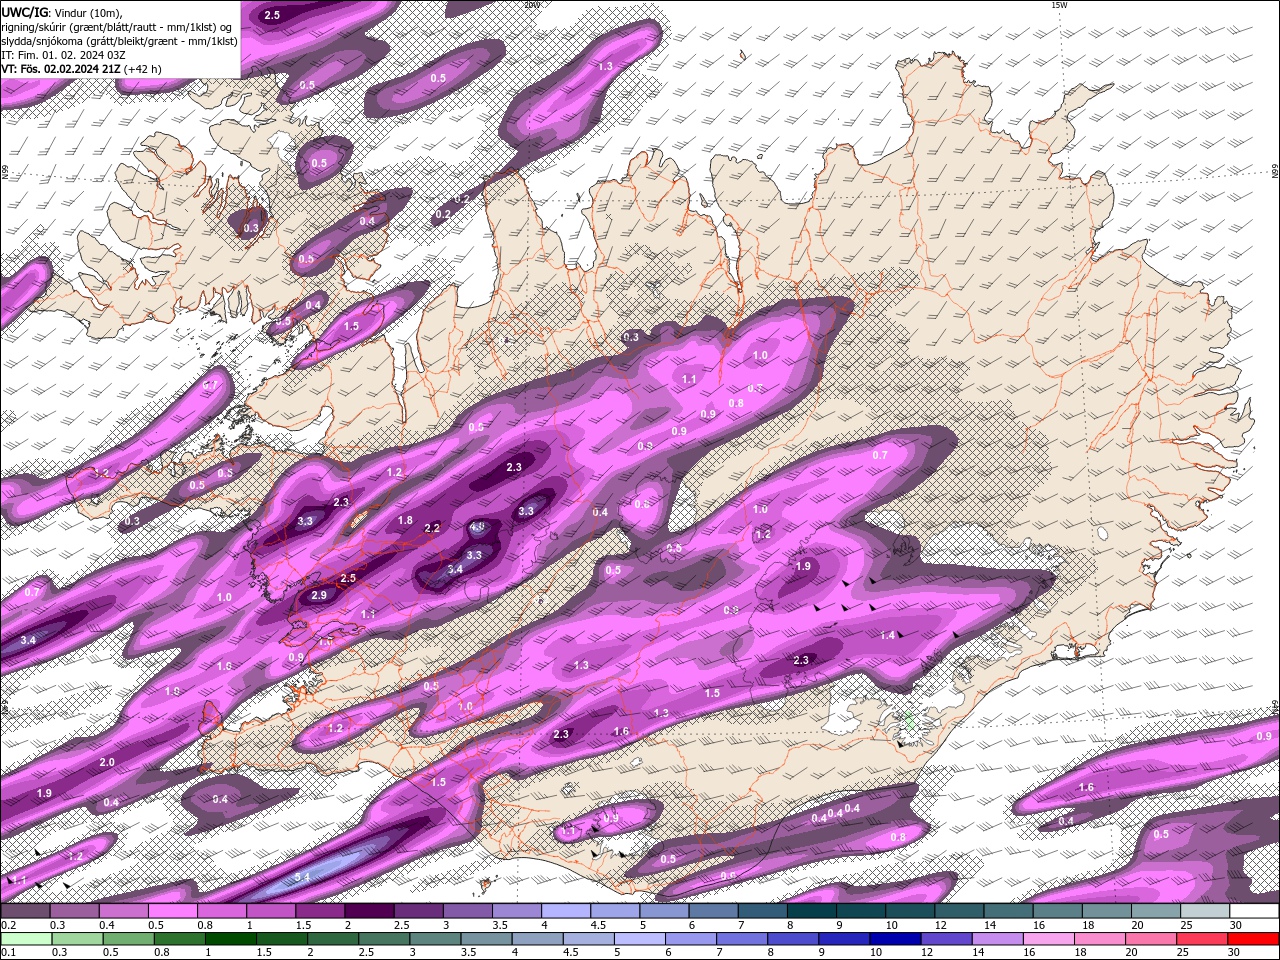
Task: Click the '2.0' precipitation value on the map
Action: [107, 762]
